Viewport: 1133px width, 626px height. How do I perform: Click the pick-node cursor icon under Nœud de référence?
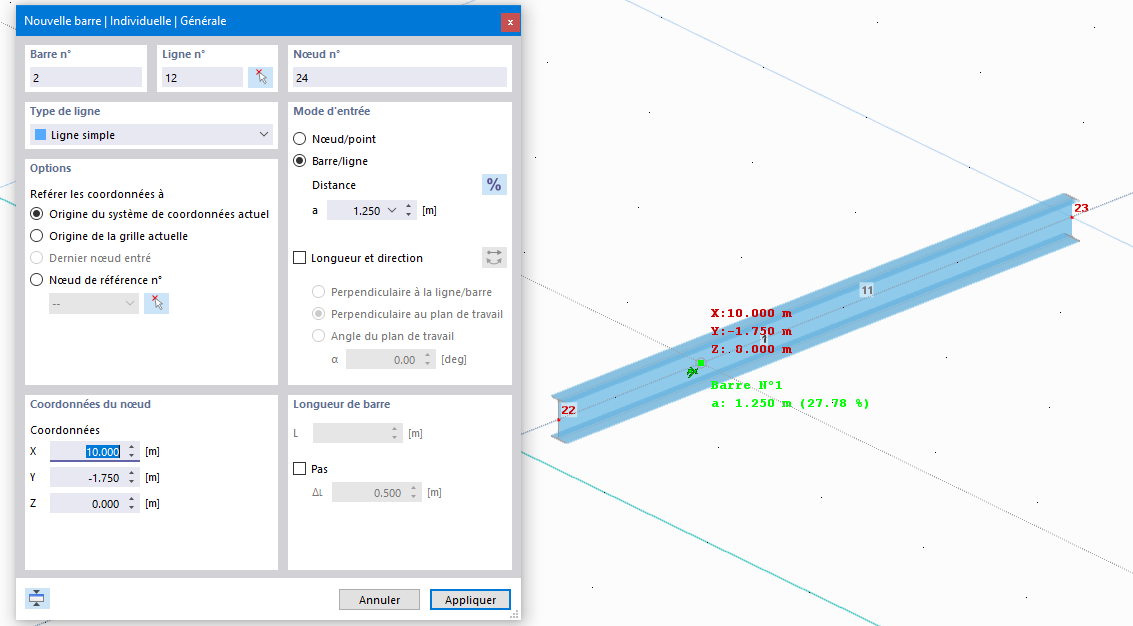pos(156,303)
